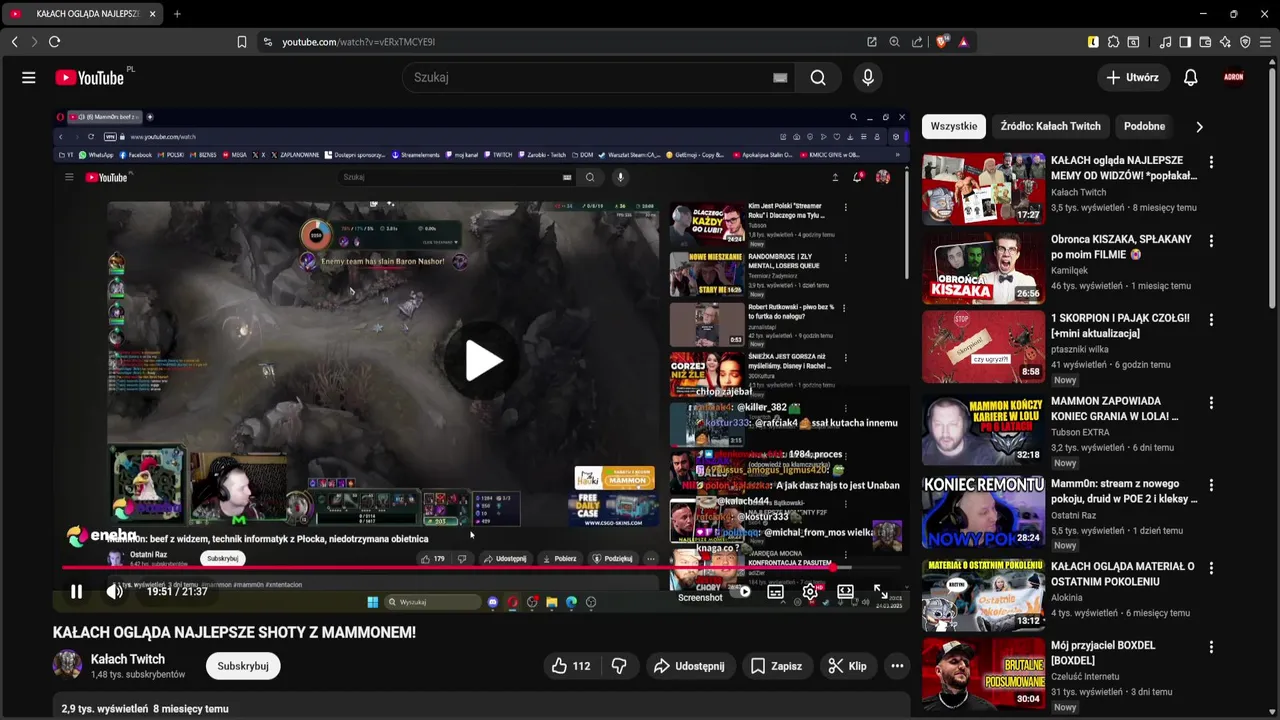1280x720 pixels.
Task: Open the Brave Shields lion icon
Action: pos(941,42)
